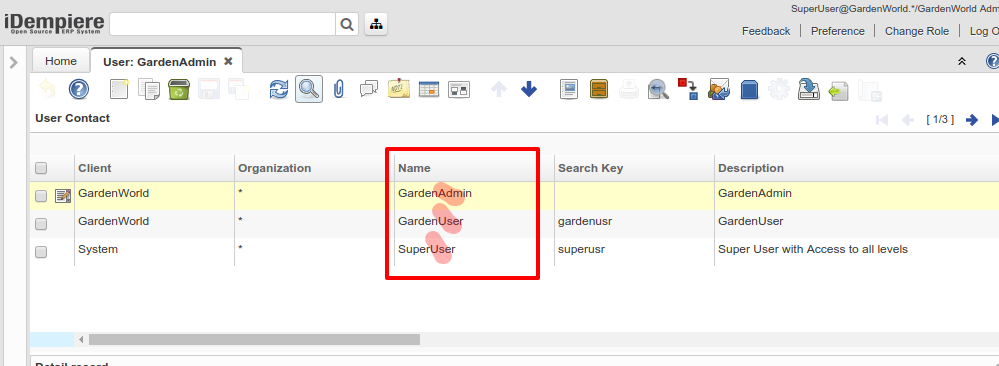This screenshot has width=999, height=366.
Task: Click File Import green arrow icon
Action: coord(838,91)
